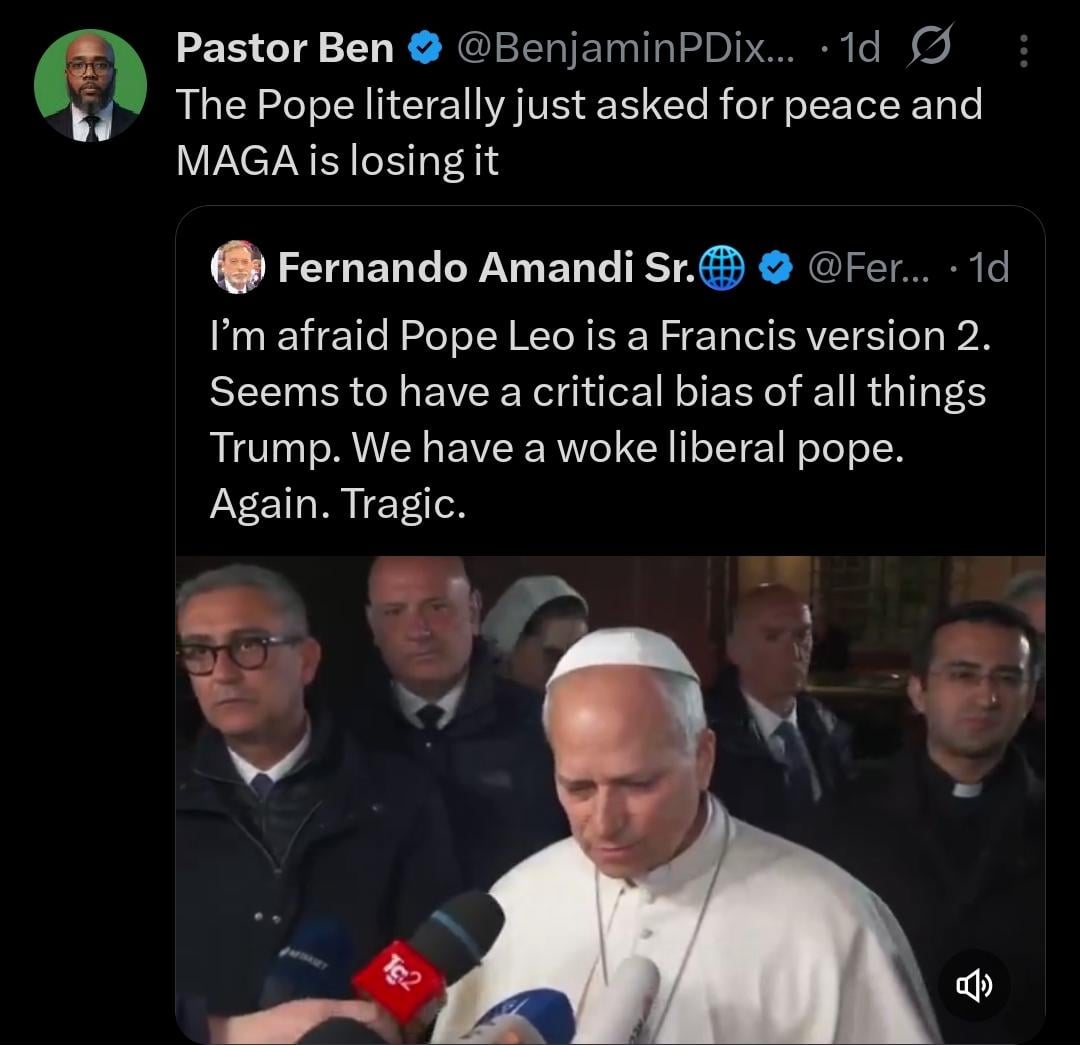Click the 1d timestamp on Pastor Ben's post

coord(858,48)
